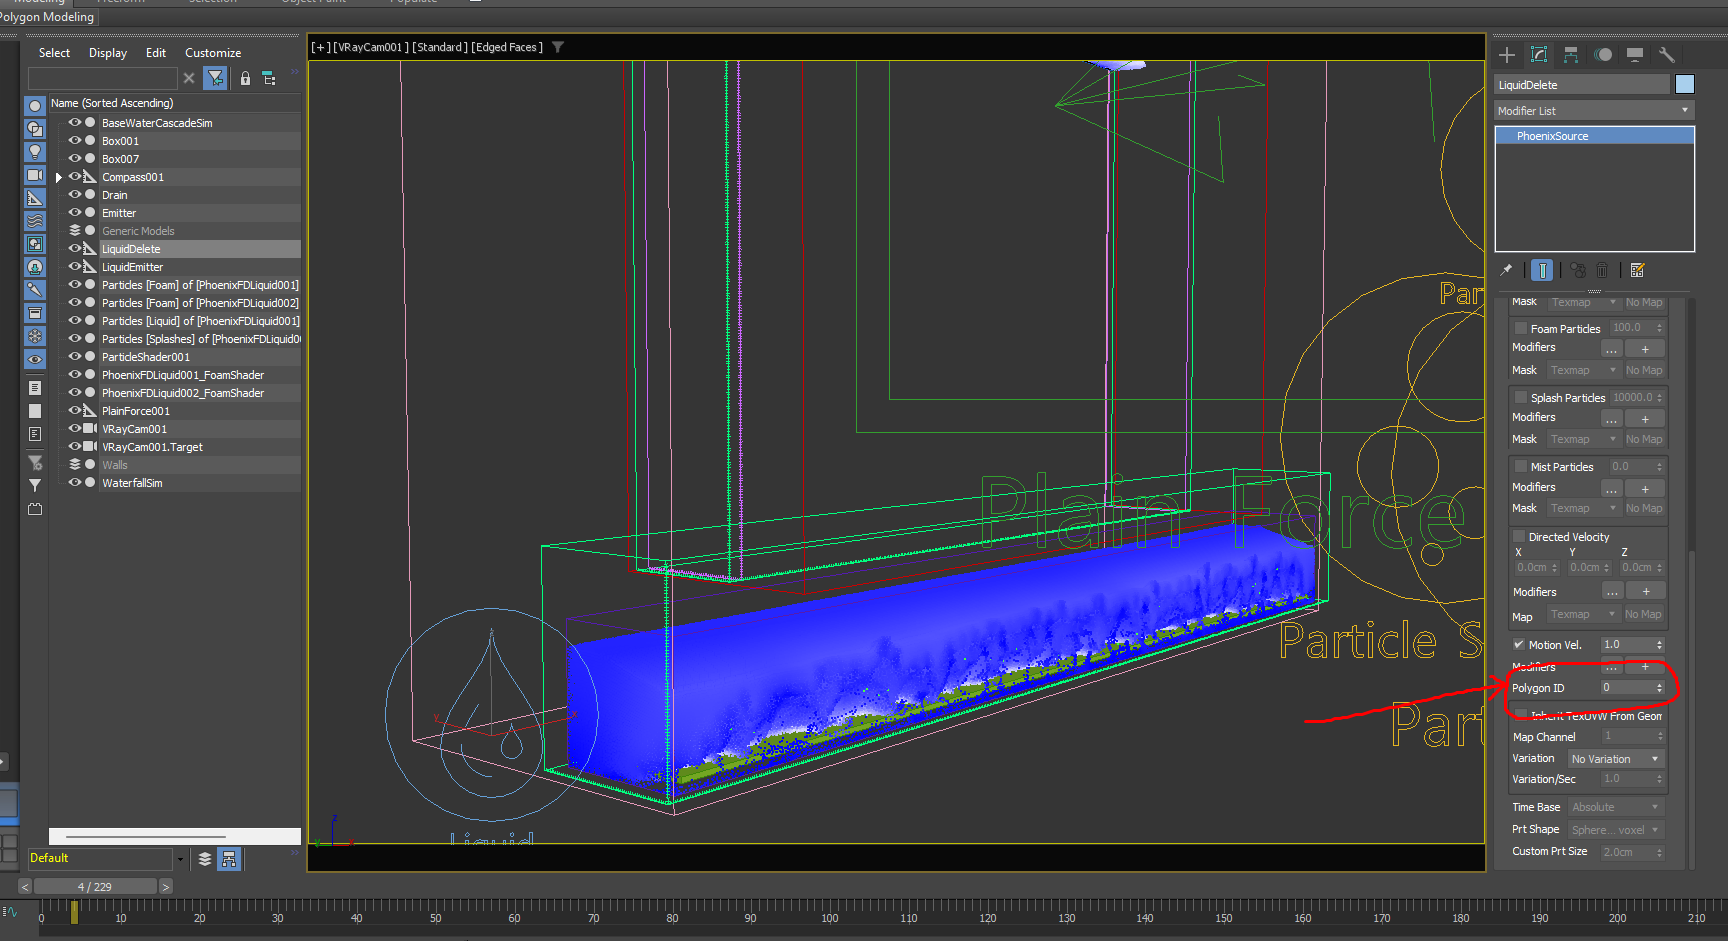Image resolution: width=1728 pixels, height=941 pixels.
Task: Open the Time Base Absolute dropdown
Action: pos(1616,807)
